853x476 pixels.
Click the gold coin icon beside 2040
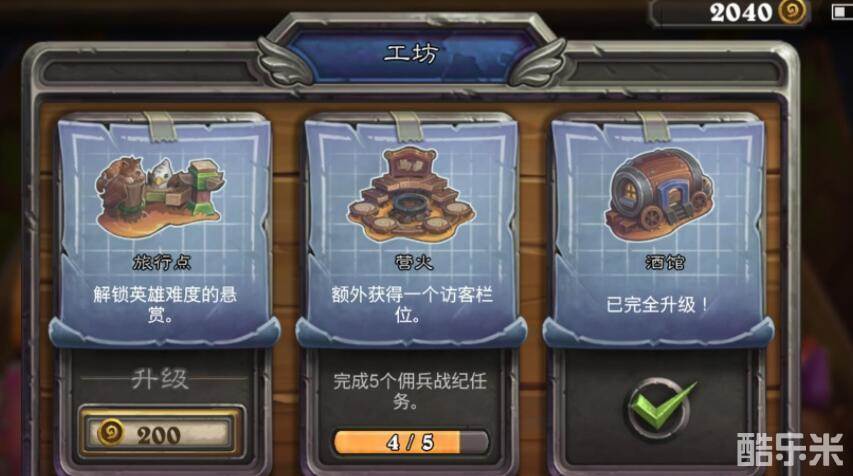[x=791, y=12]
